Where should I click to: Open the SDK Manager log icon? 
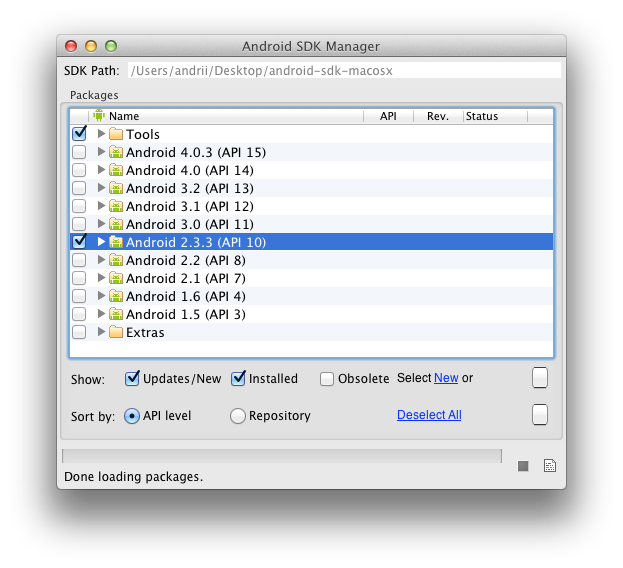point(549,466)
